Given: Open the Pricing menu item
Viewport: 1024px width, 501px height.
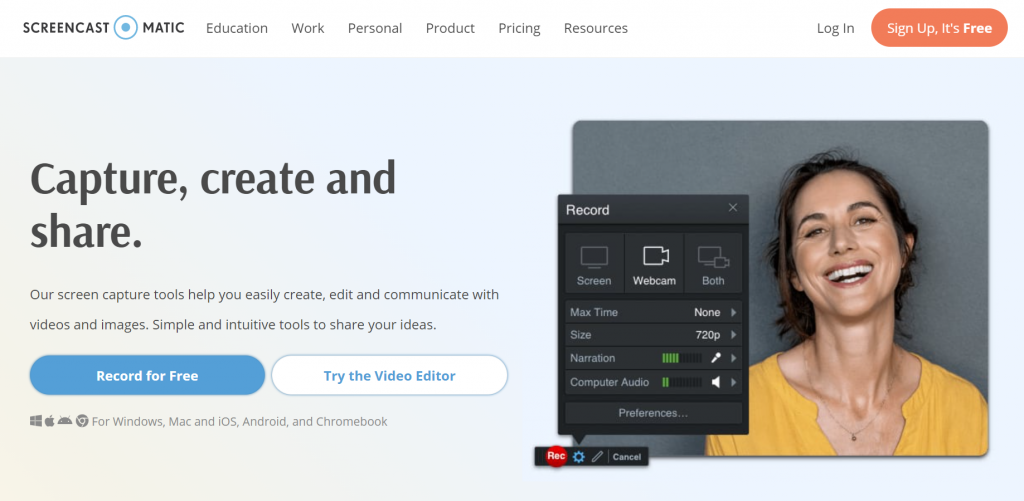Looking at the screenshot, I should 519,28.
